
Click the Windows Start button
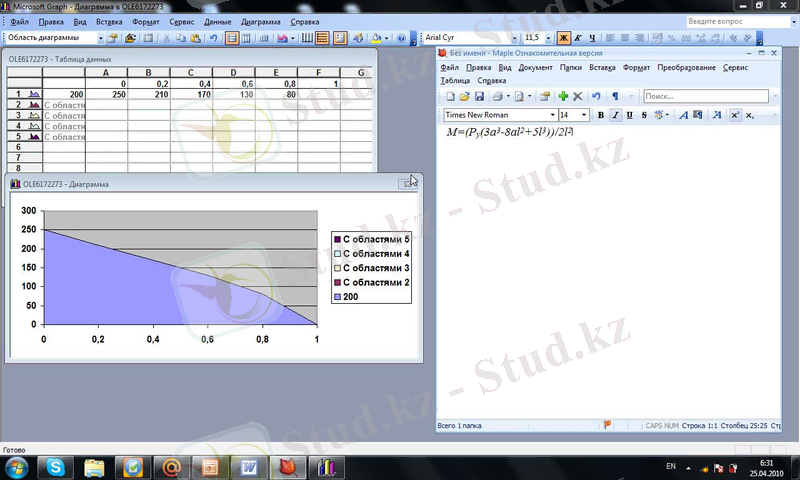point(18,467)
